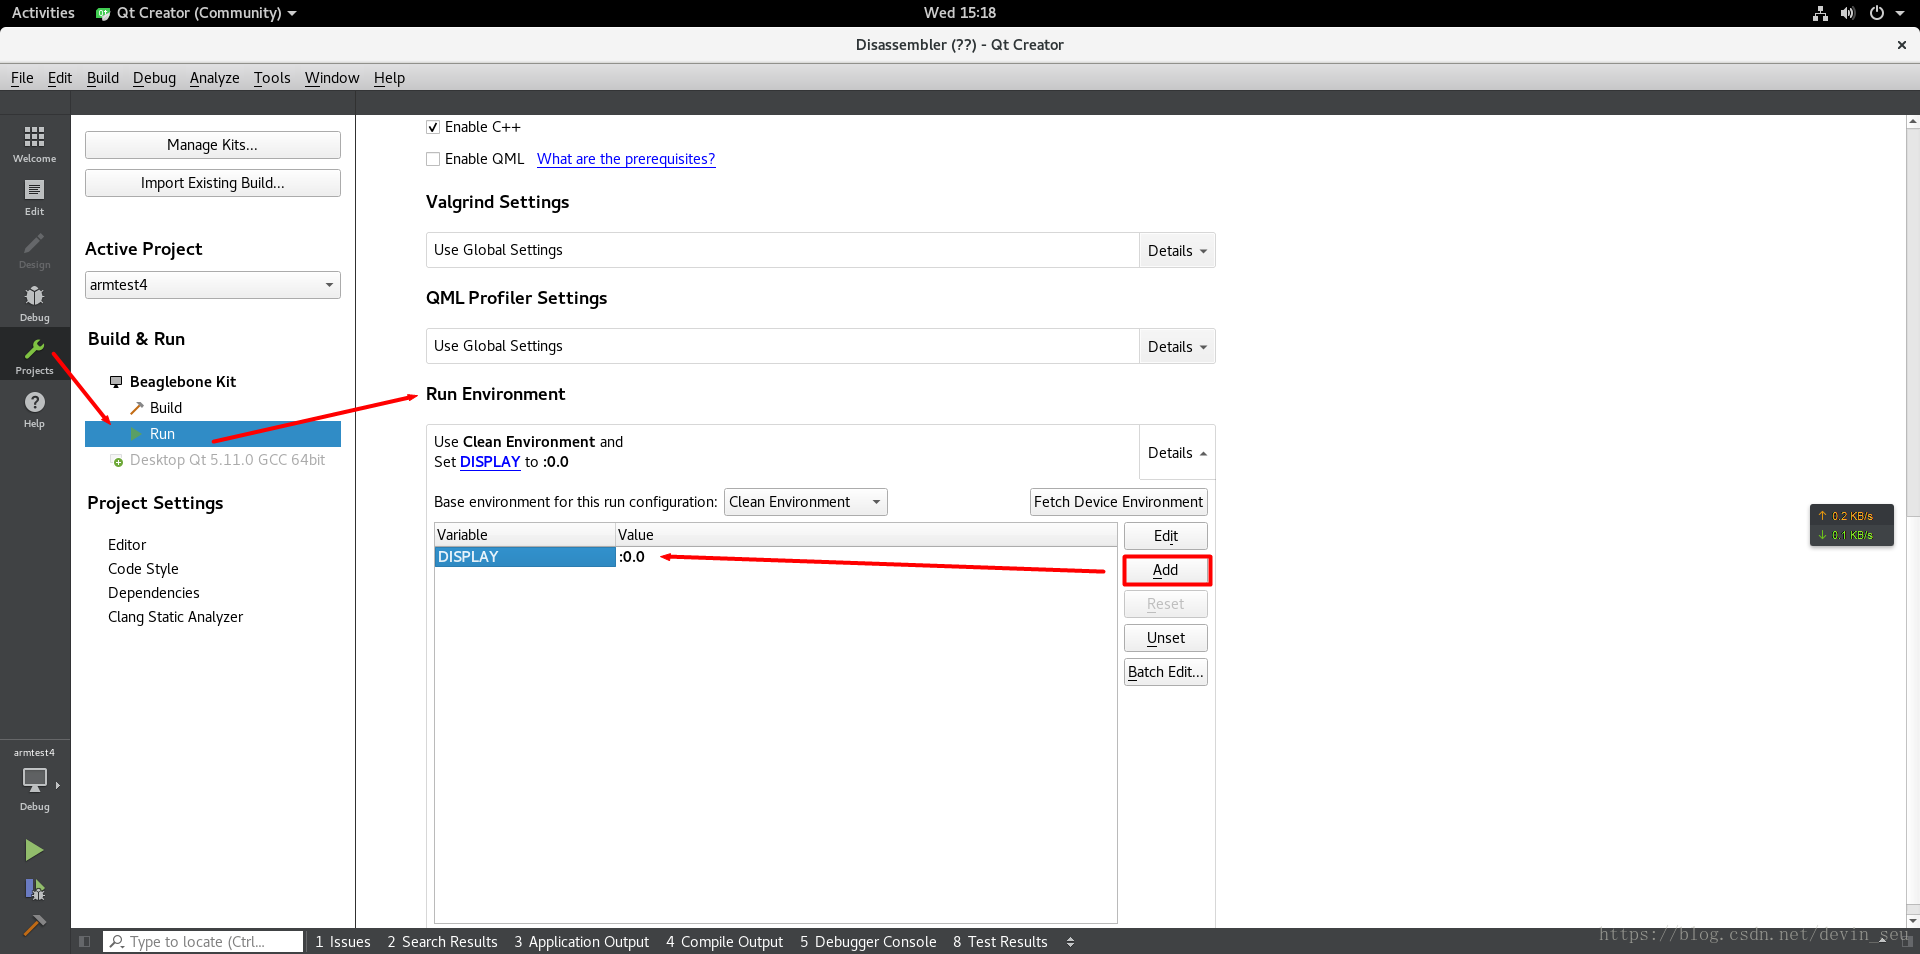Click Import Existing Build button
The image size is (1920, 954).
pyautogui.click(x=212, y=183)
